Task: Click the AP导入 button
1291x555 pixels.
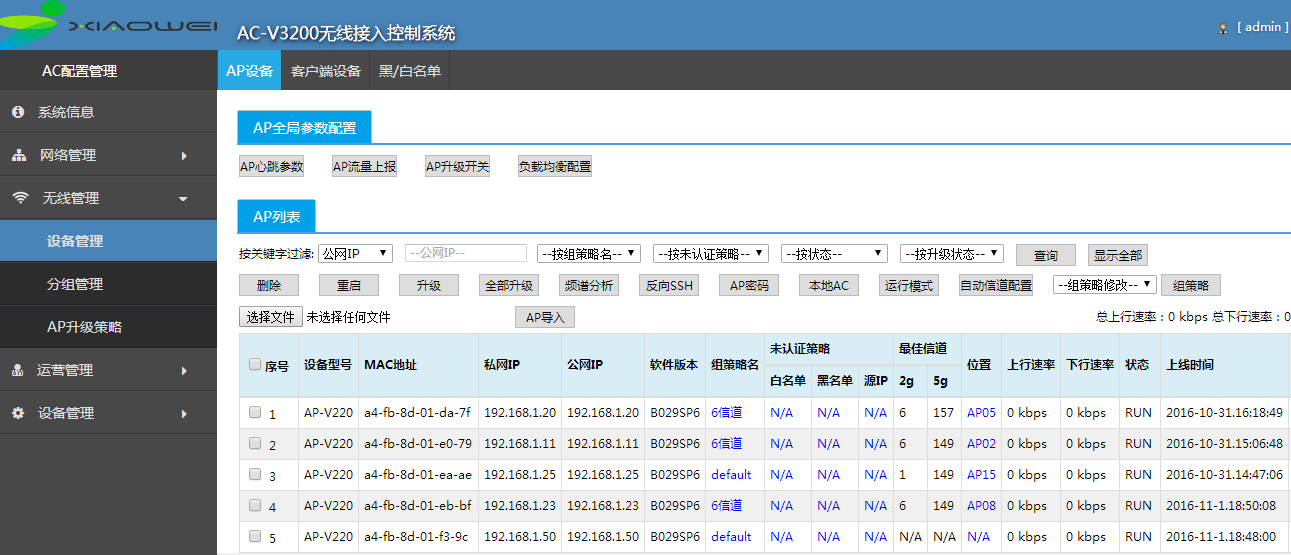Action: pos(545,317)
